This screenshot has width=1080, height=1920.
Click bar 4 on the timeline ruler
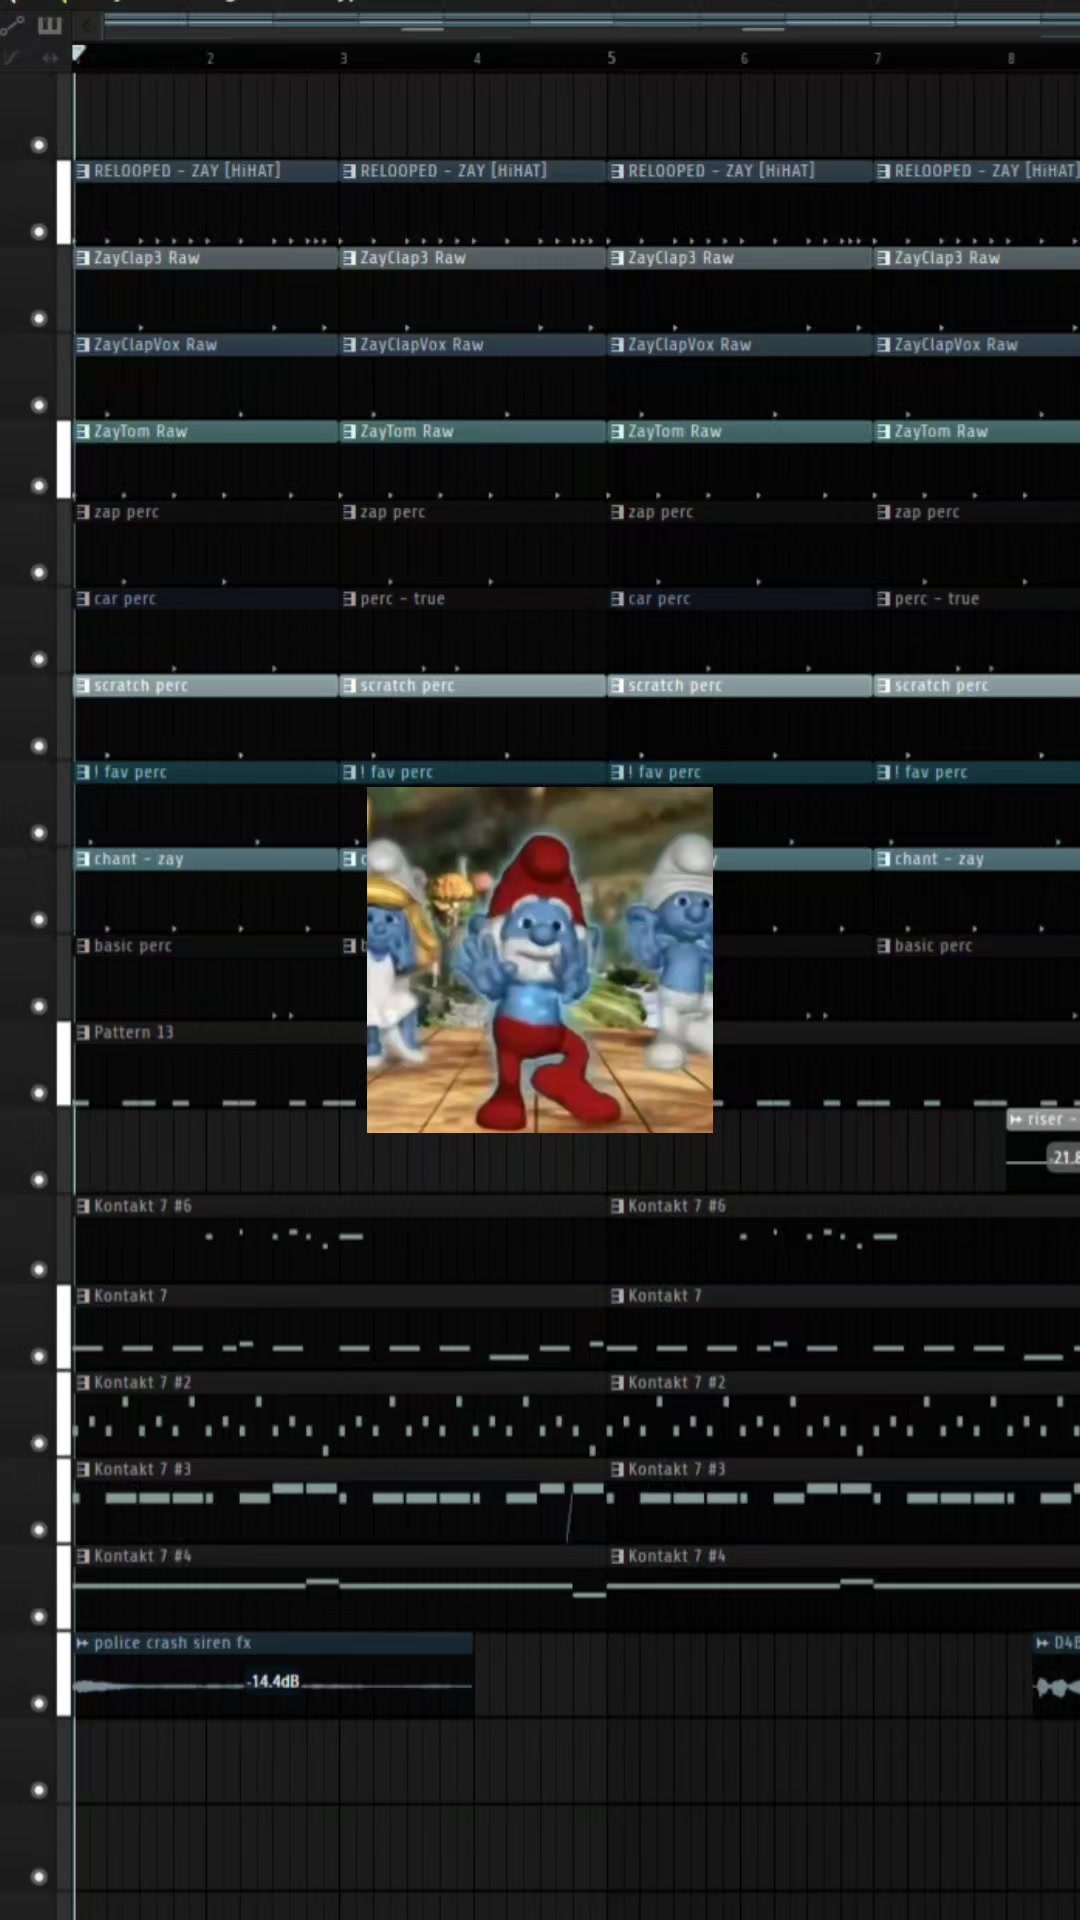tap(477, 58)
